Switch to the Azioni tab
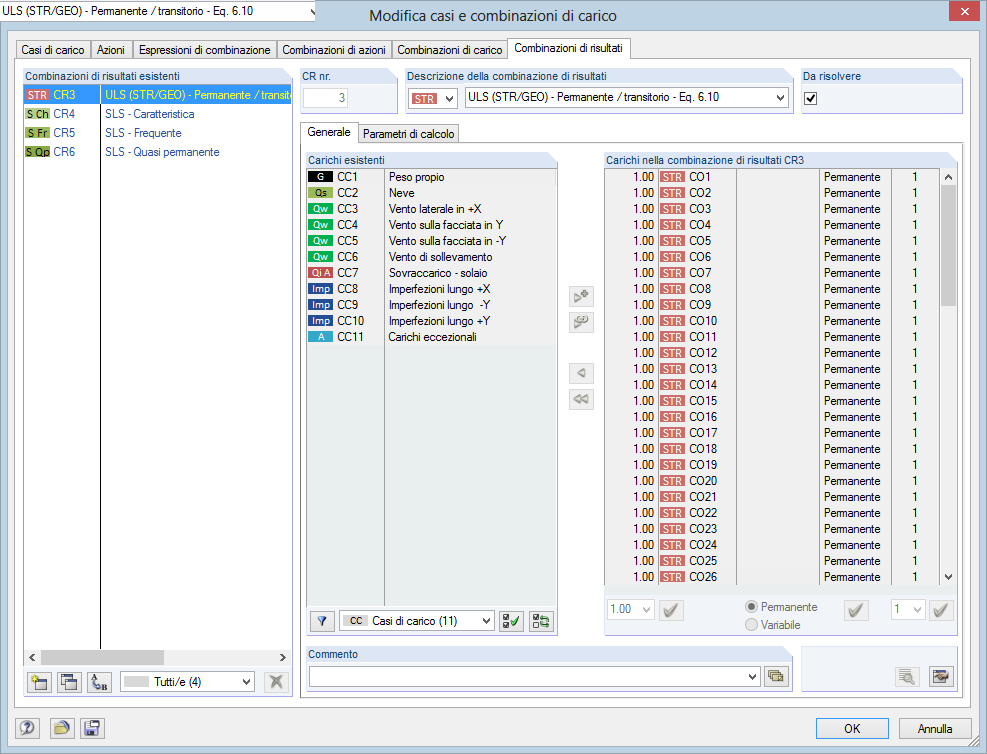The height and width of the screenshot is (754, 987). (111, 50)
